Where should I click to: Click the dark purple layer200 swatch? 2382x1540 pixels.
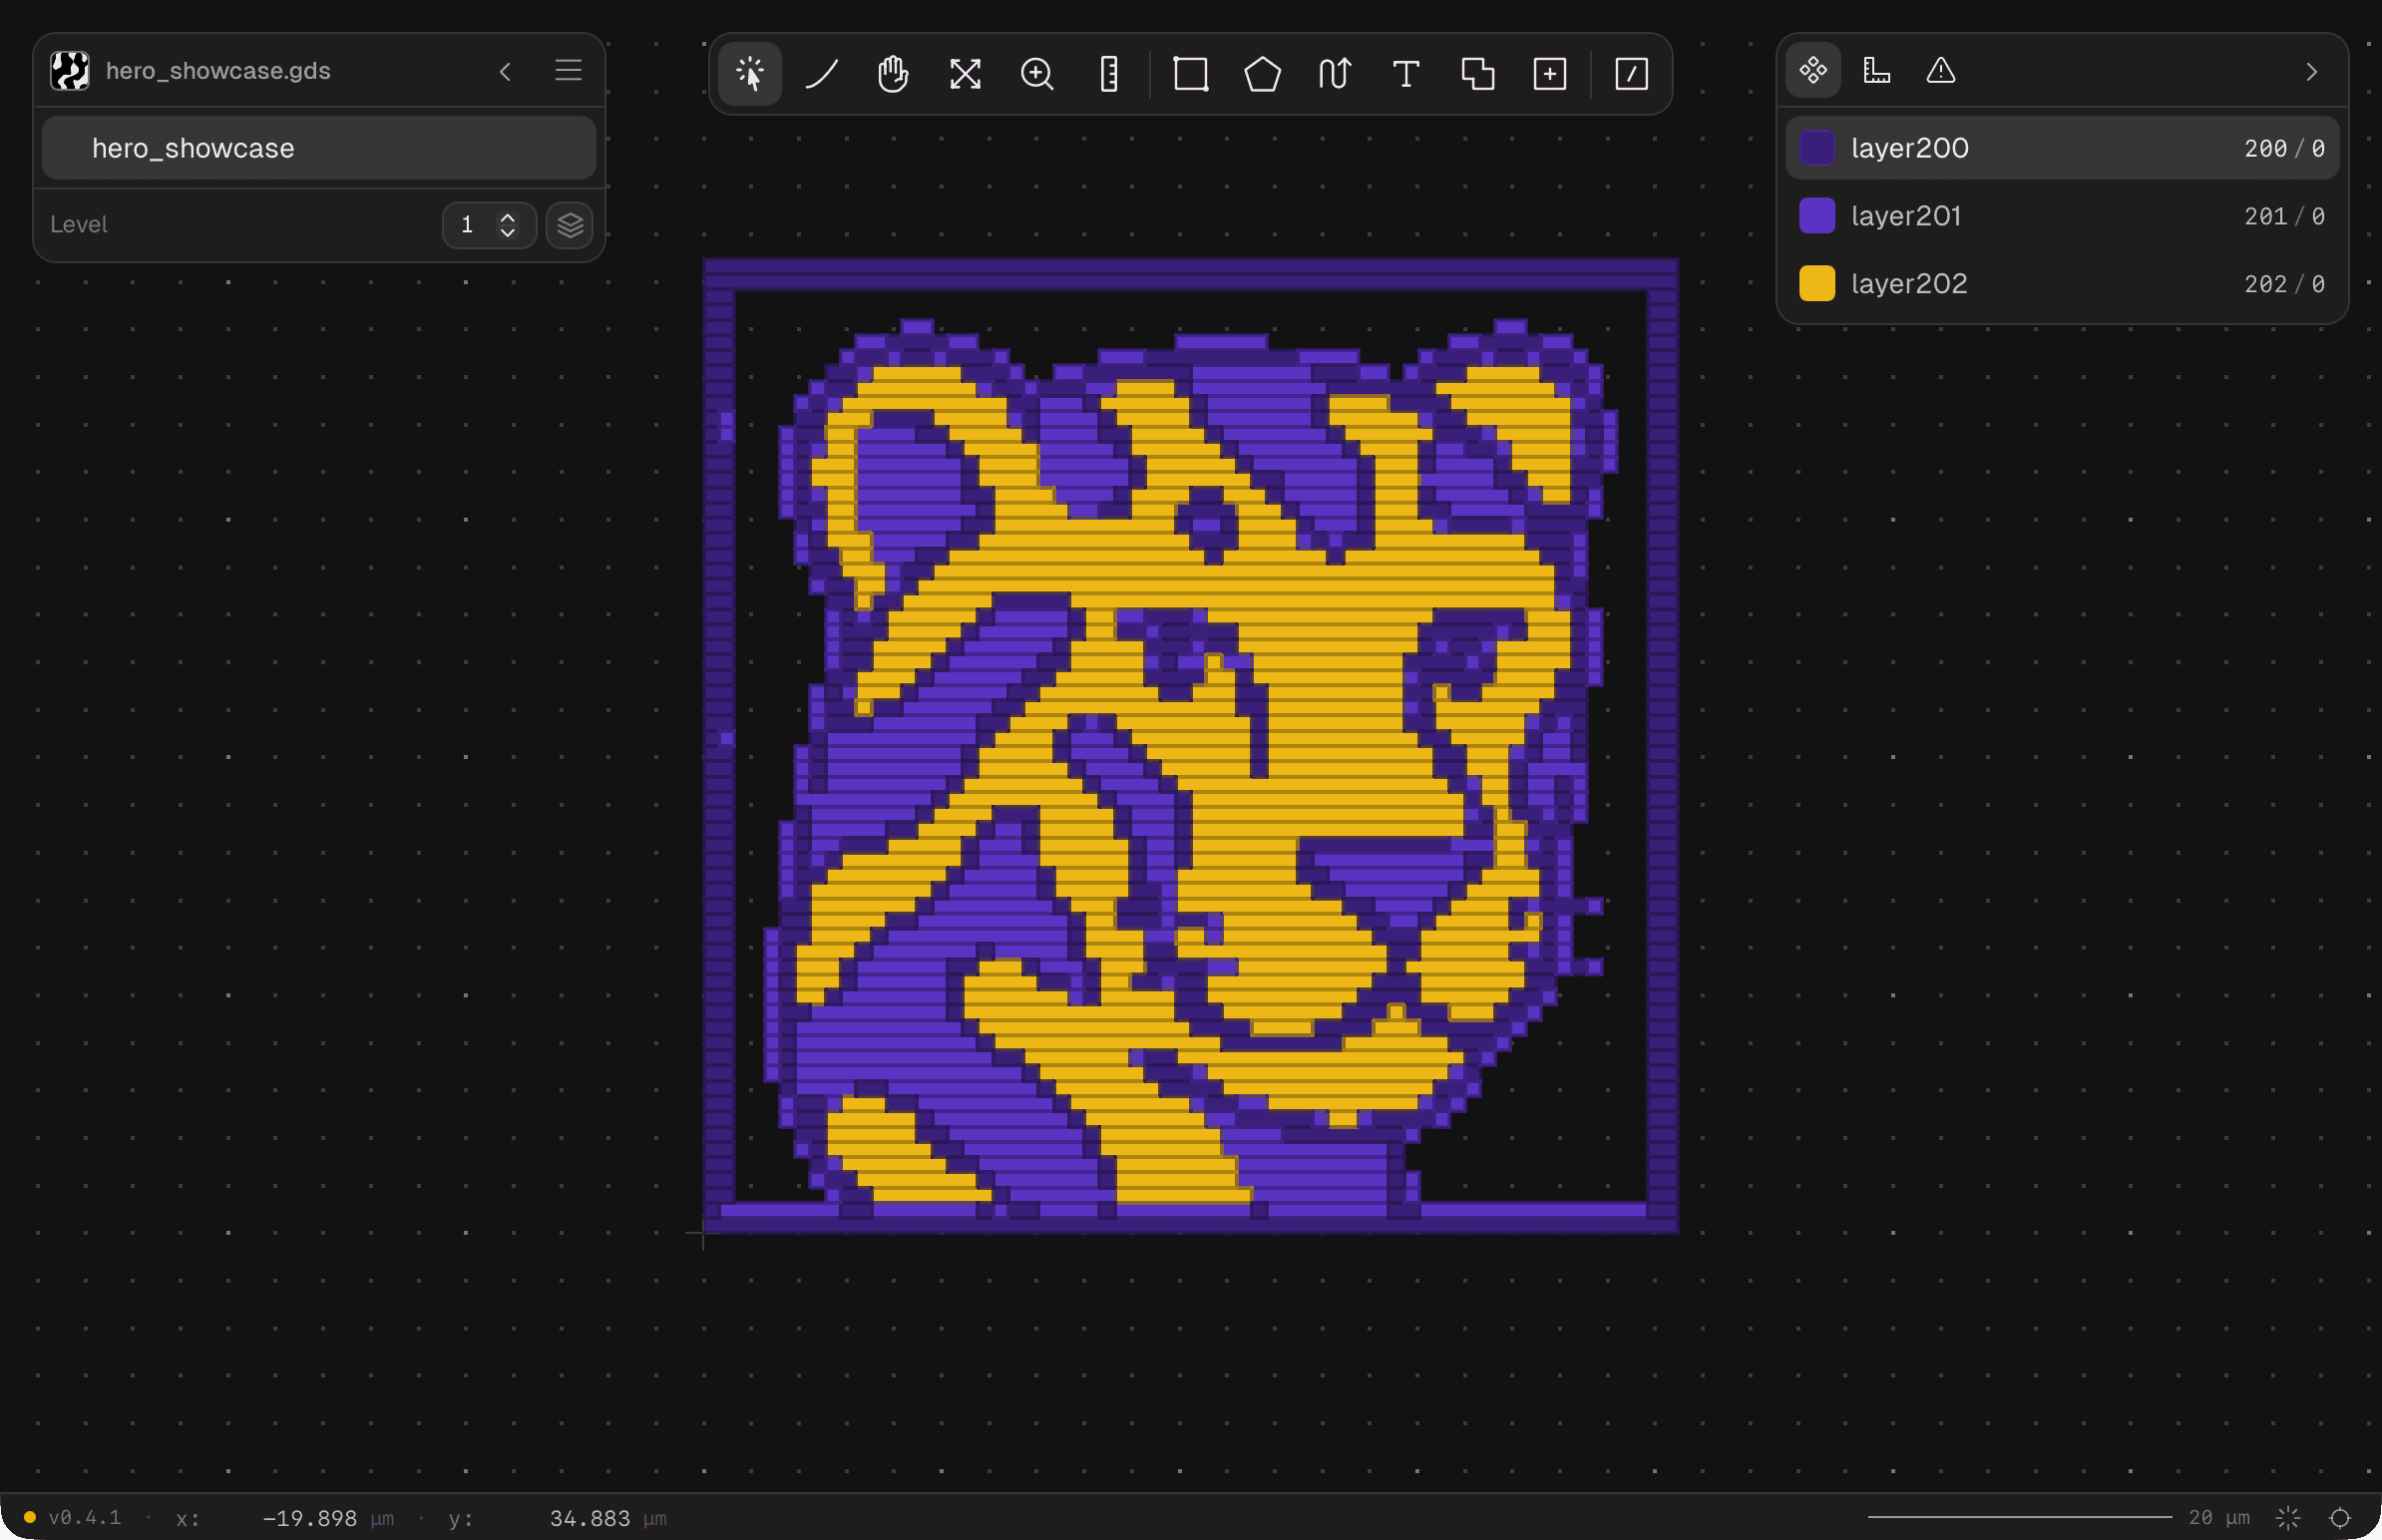tap(1817, 148)
